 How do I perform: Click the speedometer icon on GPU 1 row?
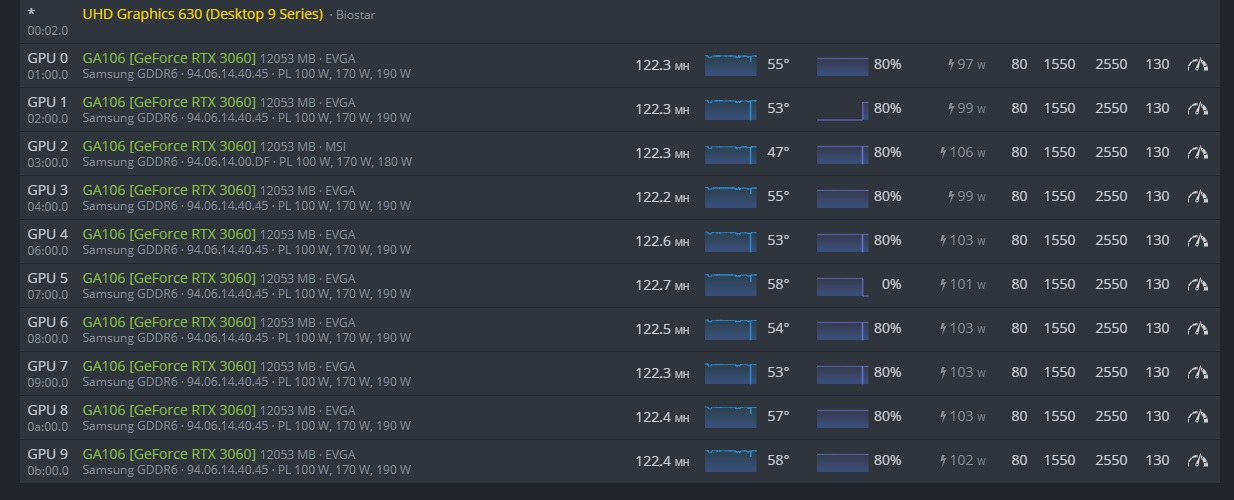[1197, 109]
